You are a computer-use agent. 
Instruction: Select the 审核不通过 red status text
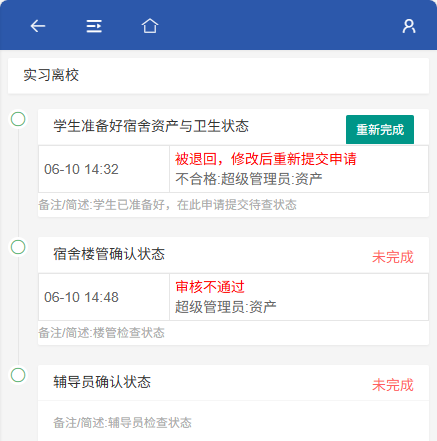(210, 287)
